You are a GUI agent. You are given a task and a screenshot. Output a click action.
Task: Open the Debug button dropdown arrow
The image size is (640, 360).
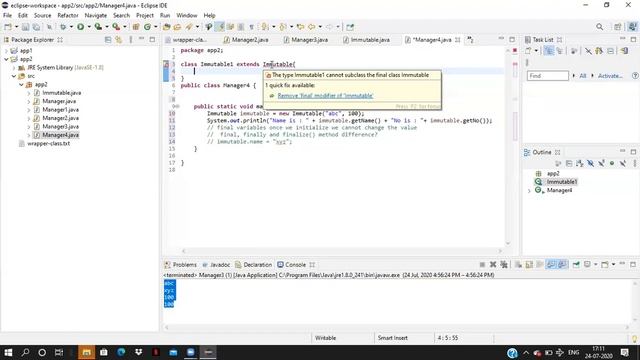(71, 27)
